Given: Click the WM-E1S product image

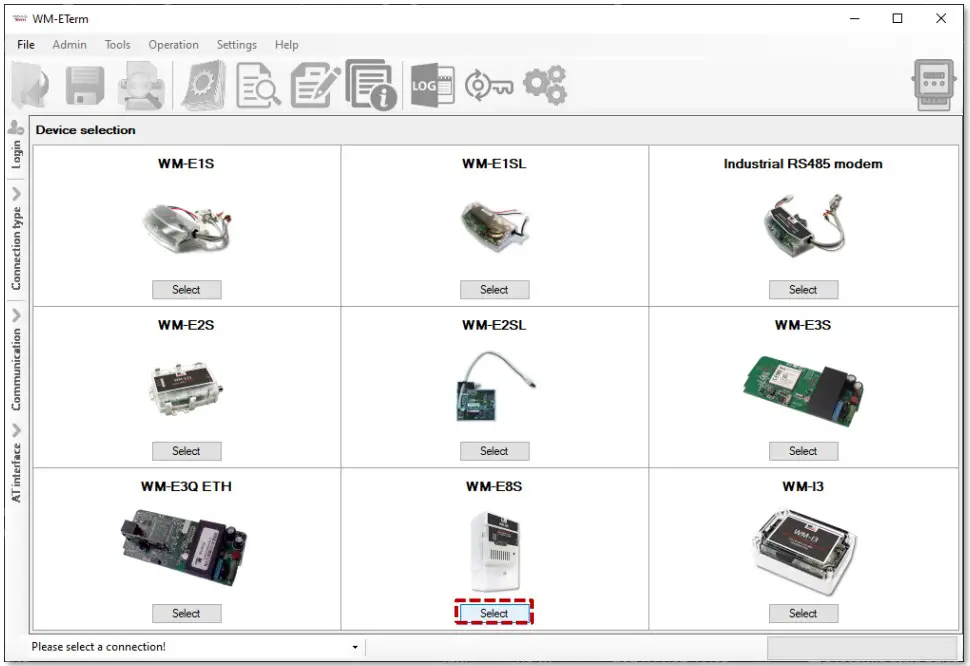Looking at the screenshot, I should pyautogui.click(x=187, y=228).
